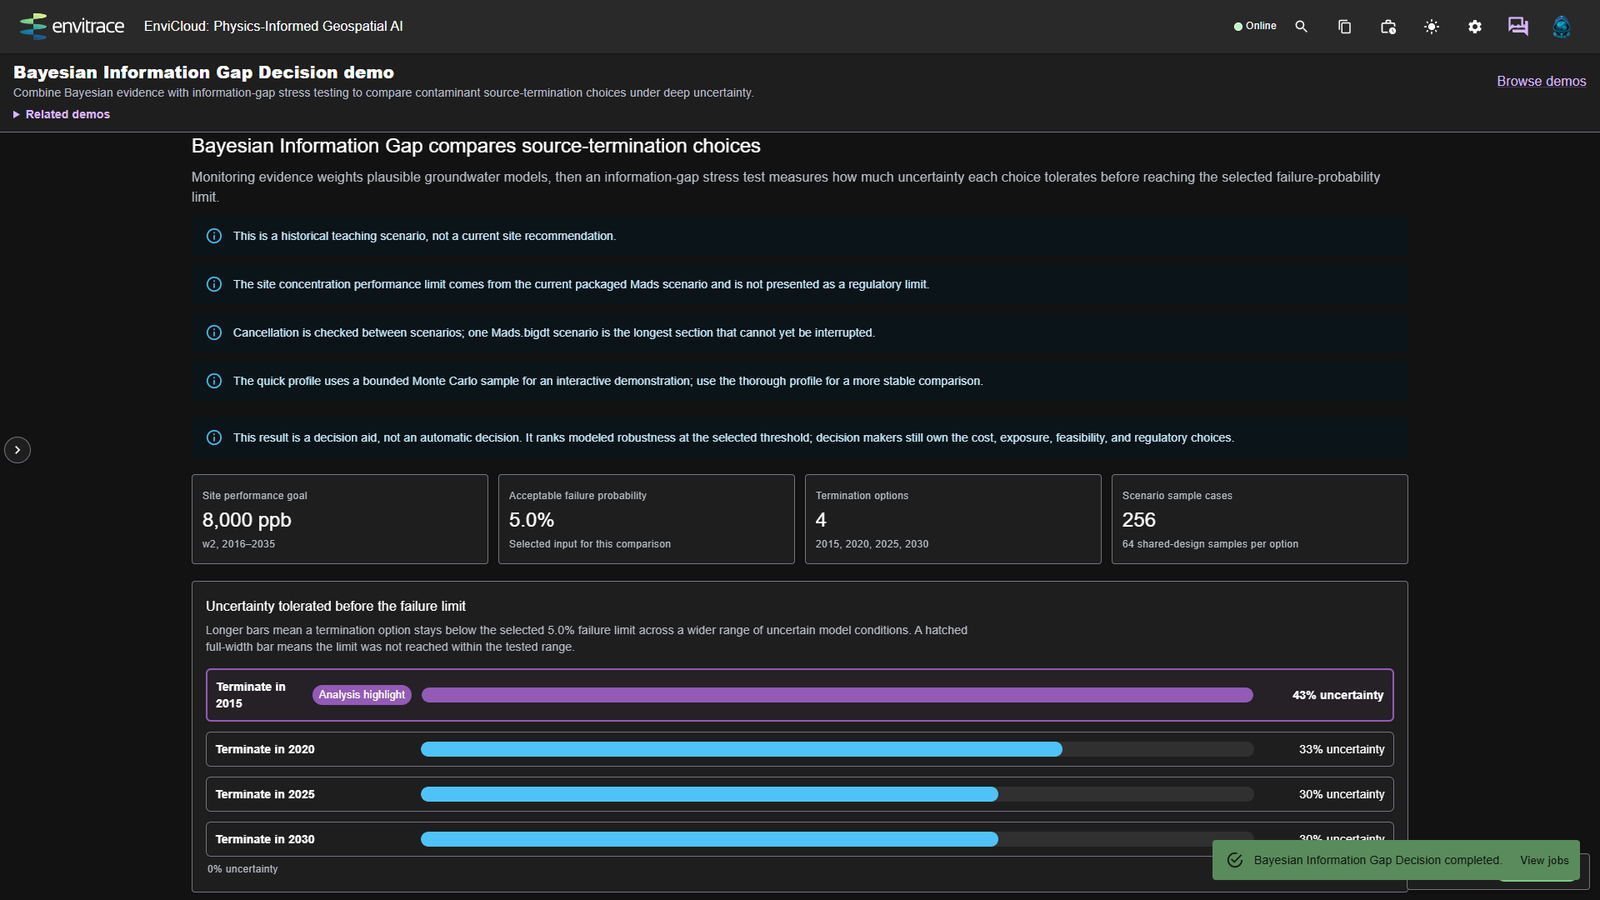Click the Analysis highlight badge
The width and height of the screenshot is (1600, 900).
click(x=362, y=695)
